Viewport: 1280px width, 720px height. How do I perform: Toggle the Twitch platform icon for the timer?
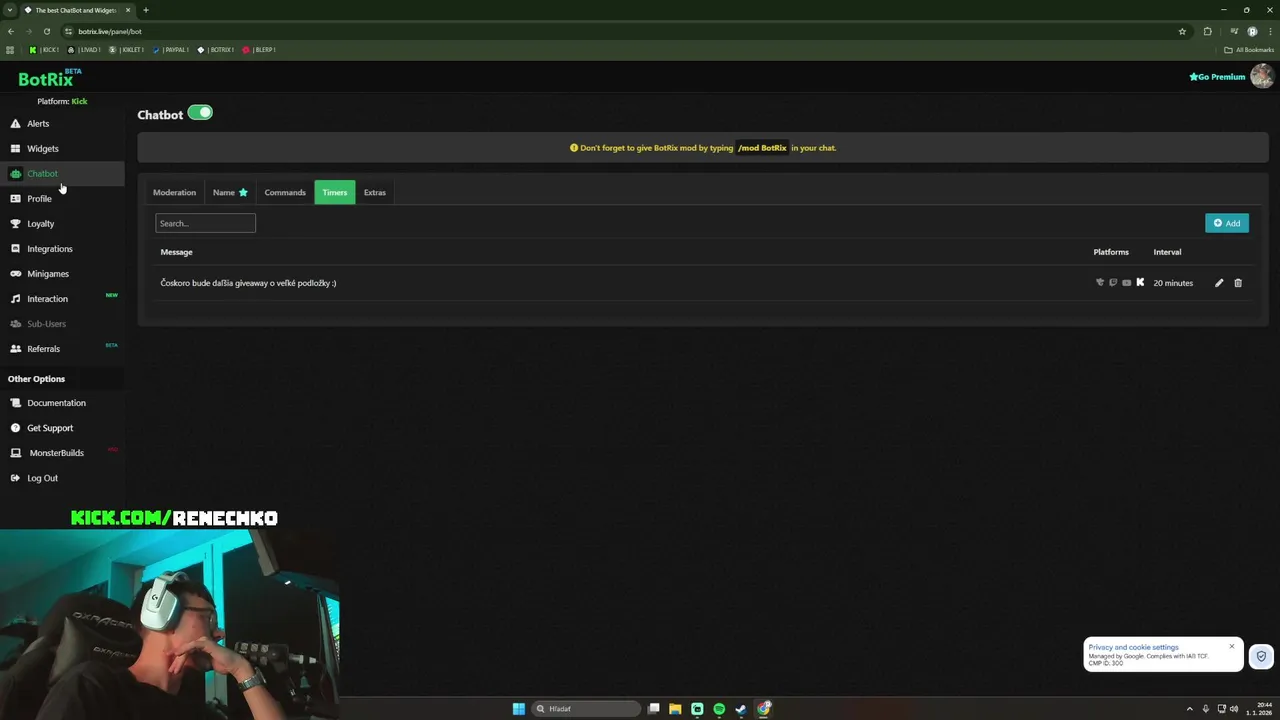point(1113,283)
